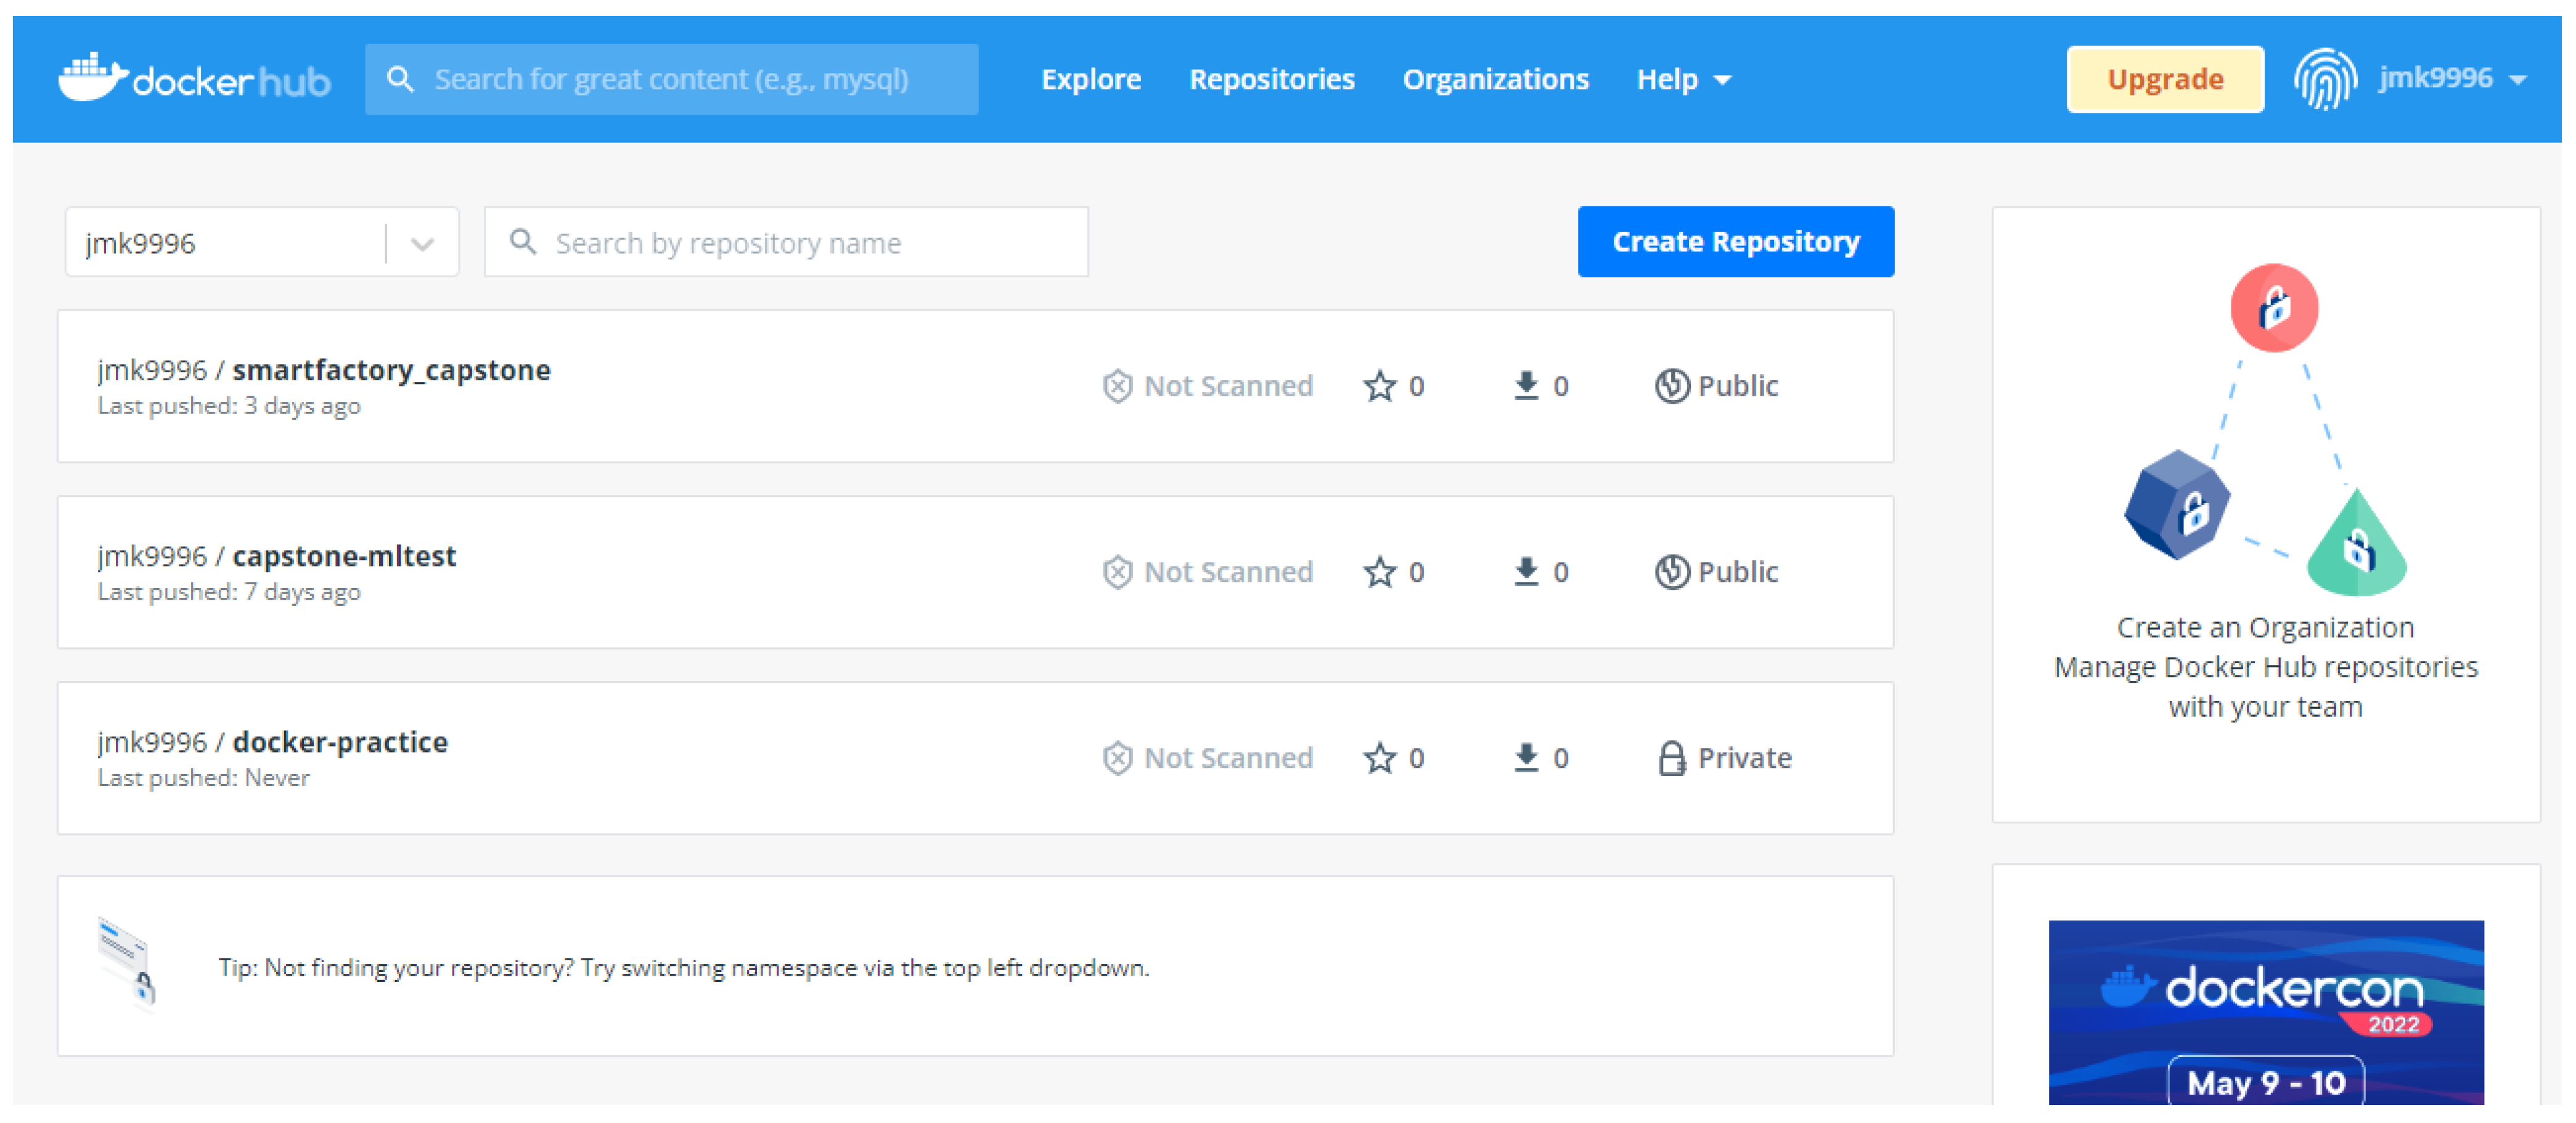Image resolution: width=2576 pixels, height=1123 pixels.
Task: Expand the jmk9996 namespace dropdown
Action: (x=422, y=243)
